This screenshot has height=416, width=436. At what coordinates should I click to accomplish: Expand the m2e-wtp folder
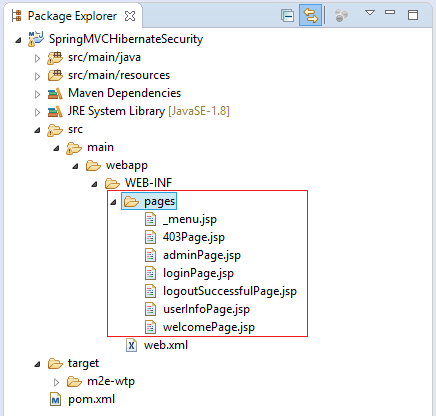(56, 382)
